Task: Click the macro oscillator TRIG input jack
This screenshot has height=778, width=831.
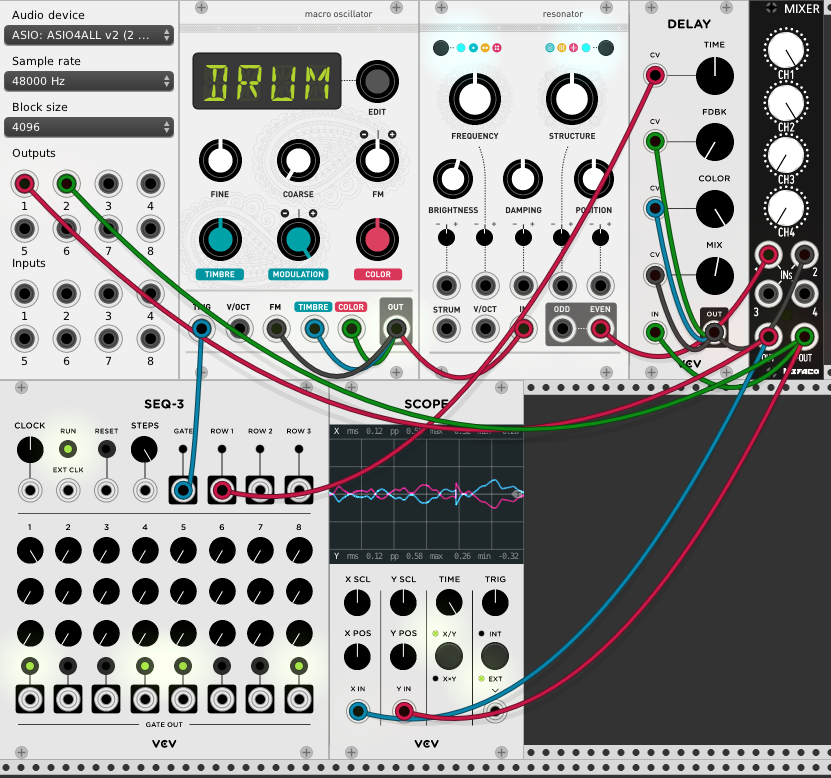Action: coord(201,329)
